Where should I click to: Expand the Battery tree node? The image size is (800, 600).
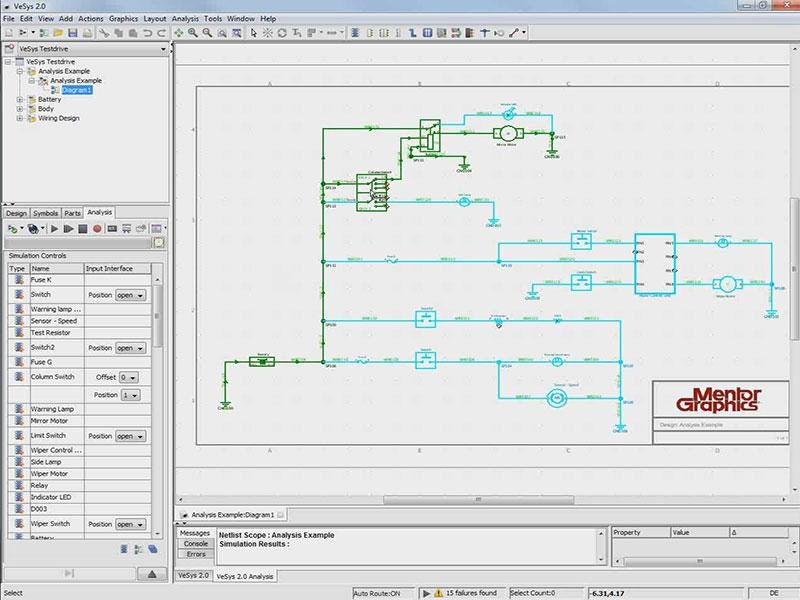coord(21,100)
